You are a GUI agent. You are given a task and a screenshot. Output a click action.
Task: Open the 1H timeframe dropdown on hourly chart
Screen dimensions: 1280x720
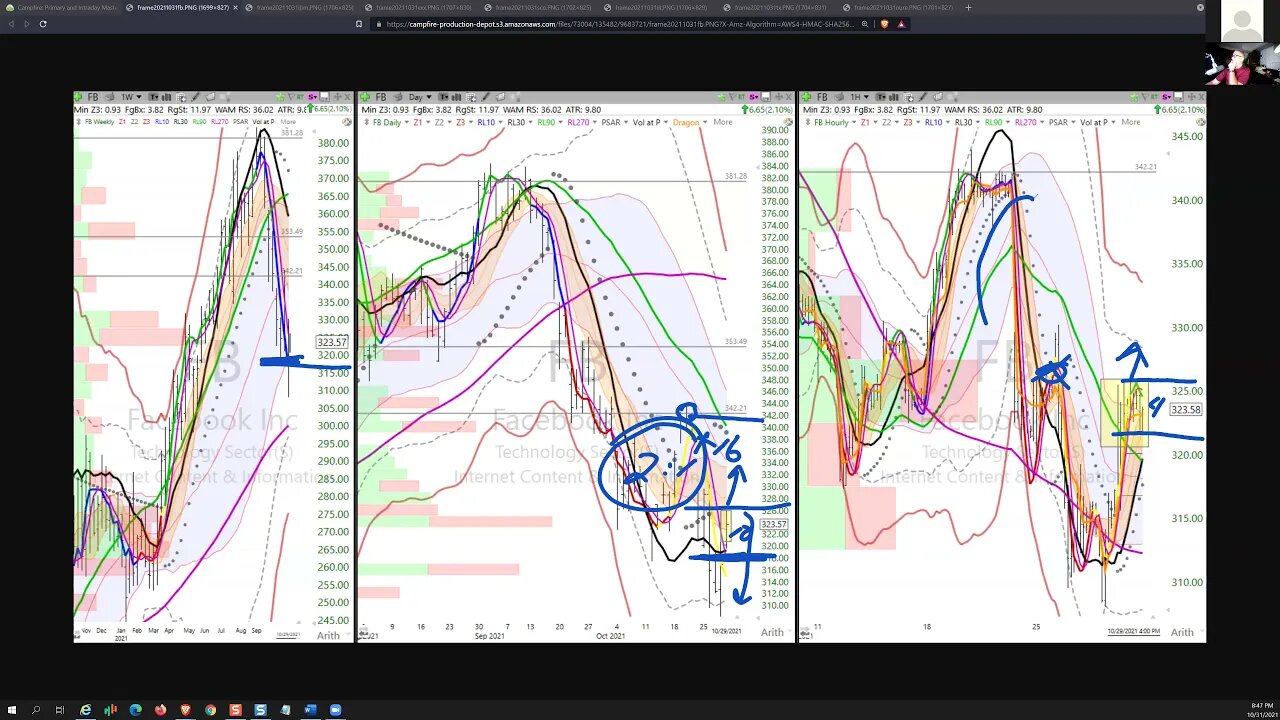point(859,97)
